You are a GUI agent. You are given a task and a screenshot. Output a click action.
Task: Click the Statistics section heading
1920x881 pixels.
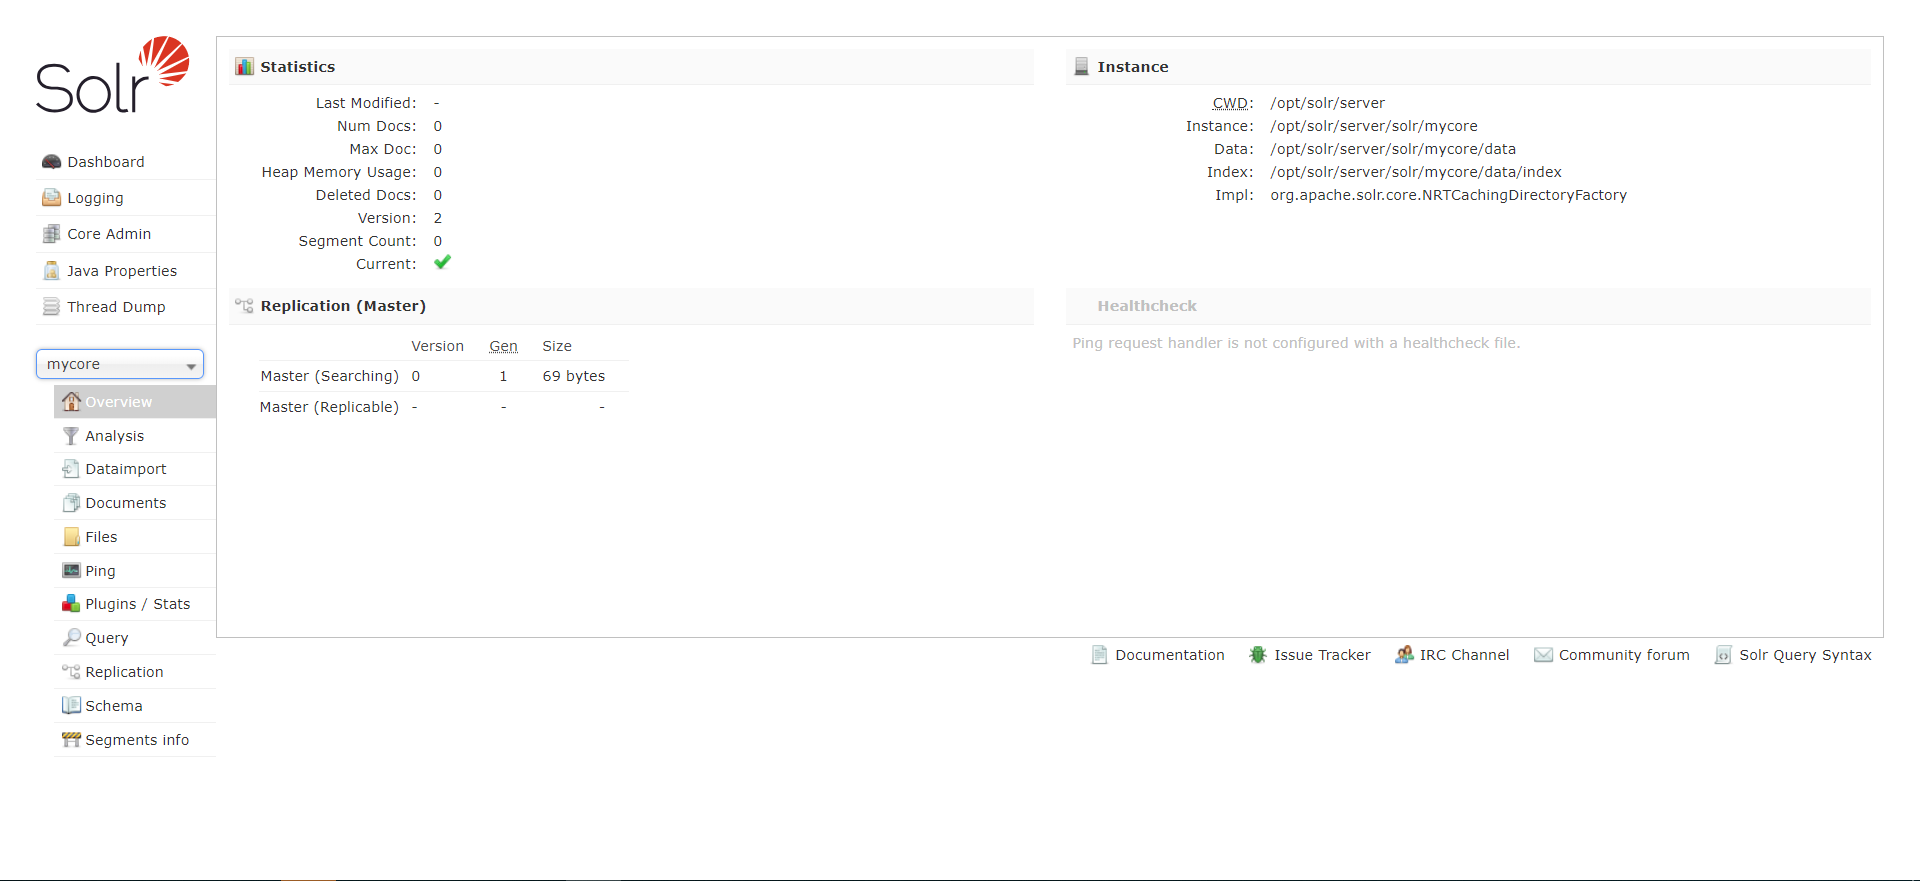pos(298,67)
